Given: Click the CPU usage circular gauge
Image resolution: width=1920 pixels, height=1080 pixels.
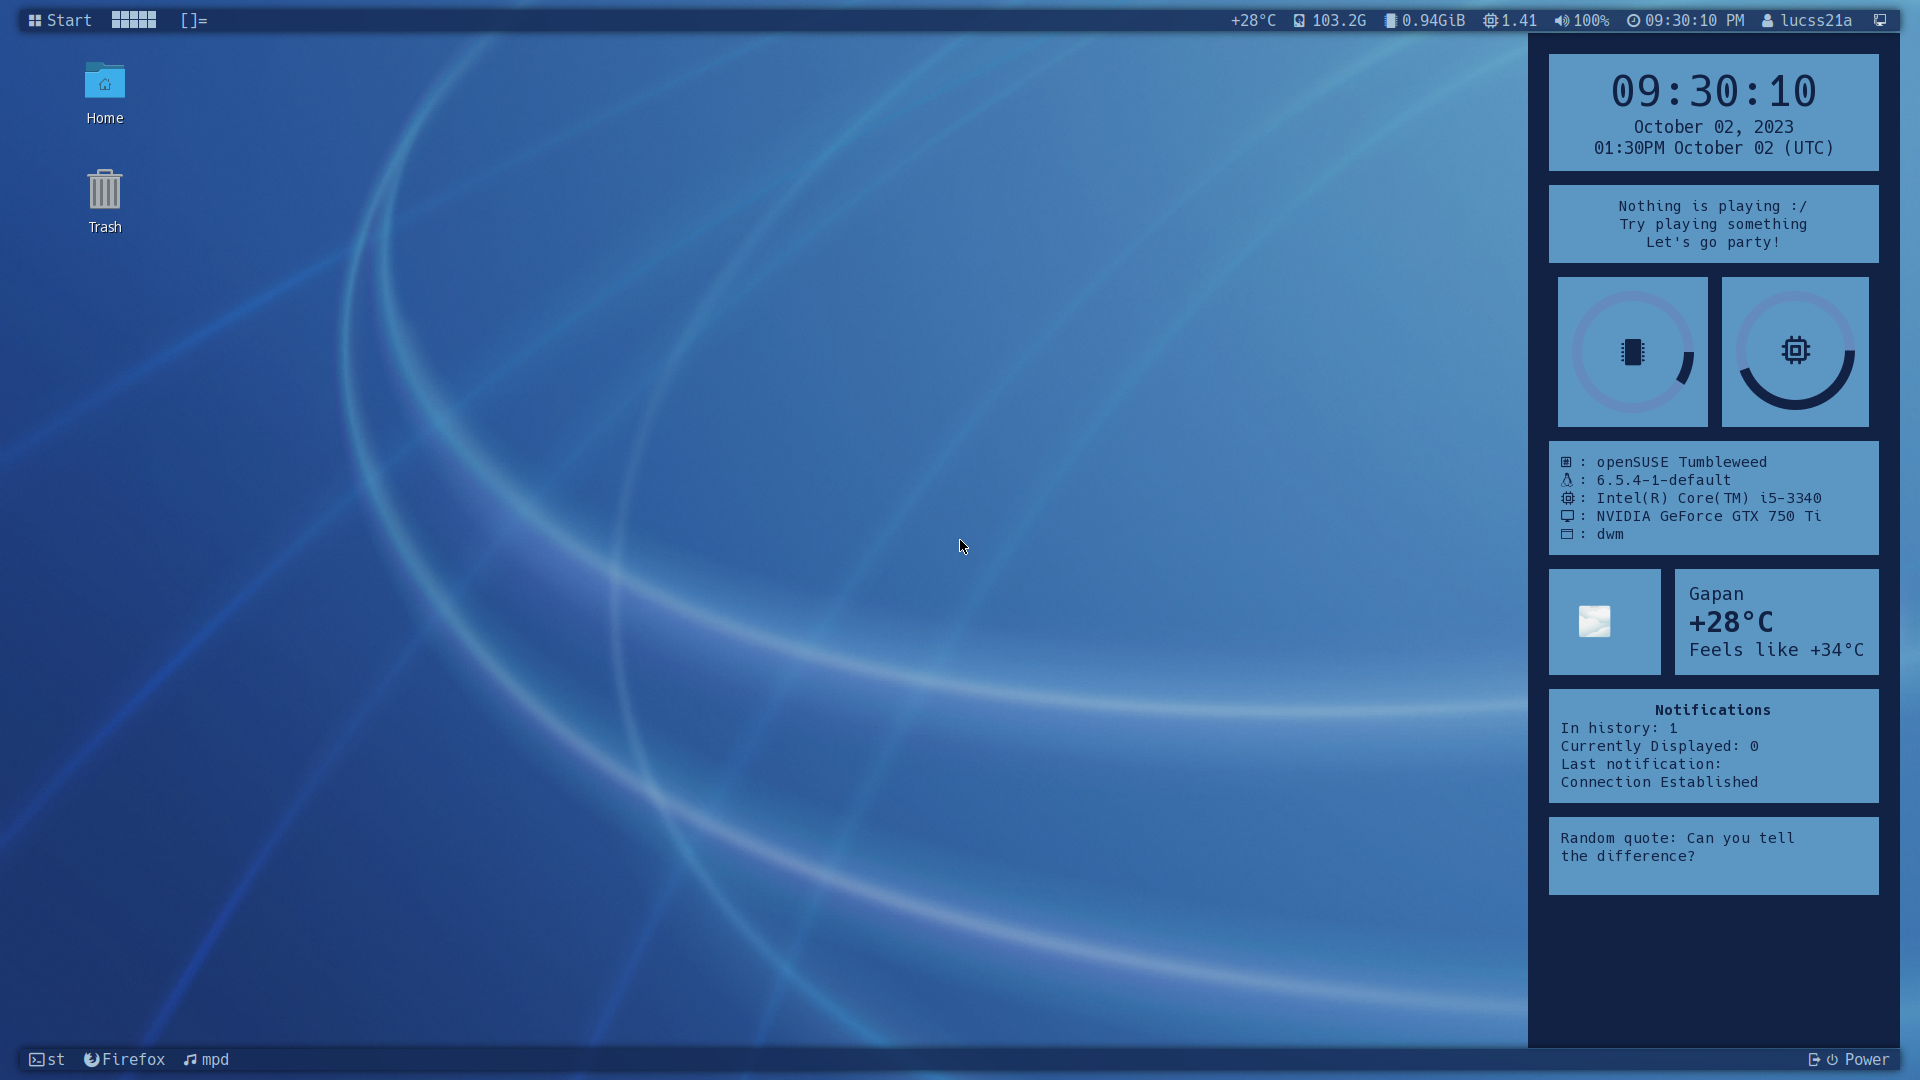Looking at the screenshot, I should point(1795,352).
